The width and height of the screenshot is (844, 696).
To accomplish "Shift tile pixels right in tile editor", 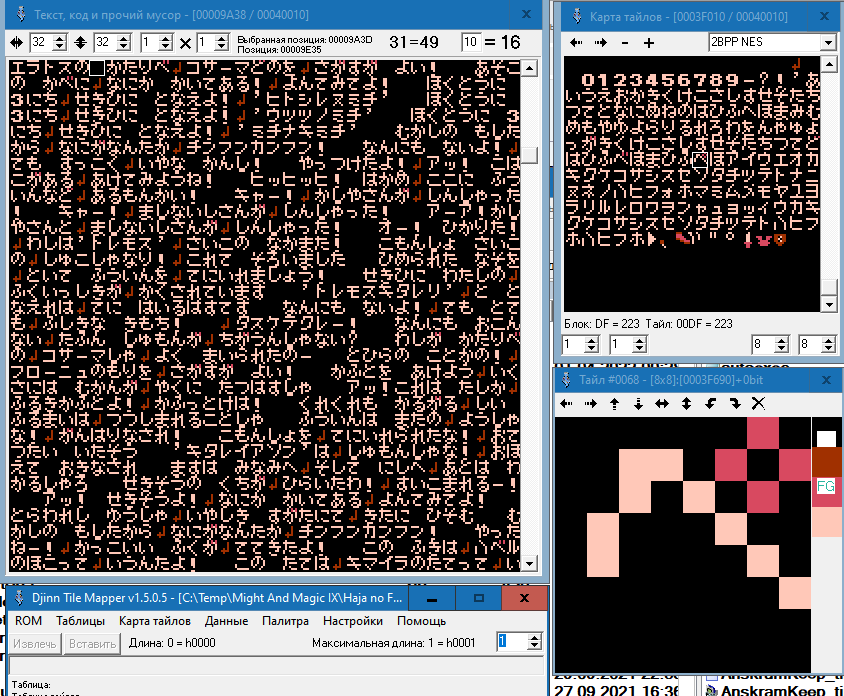I will [x=590, y=403].
